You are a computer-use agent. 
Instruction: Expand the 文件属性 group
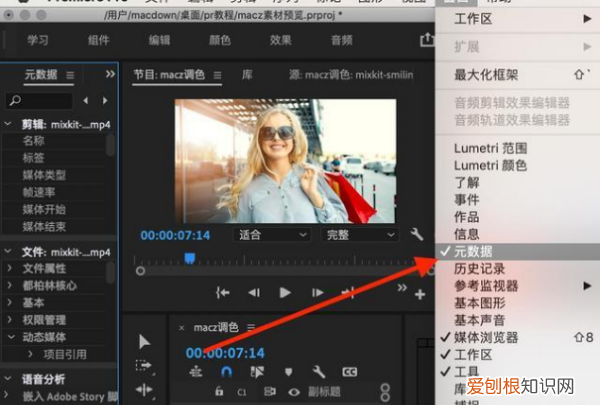coord(10,268)
